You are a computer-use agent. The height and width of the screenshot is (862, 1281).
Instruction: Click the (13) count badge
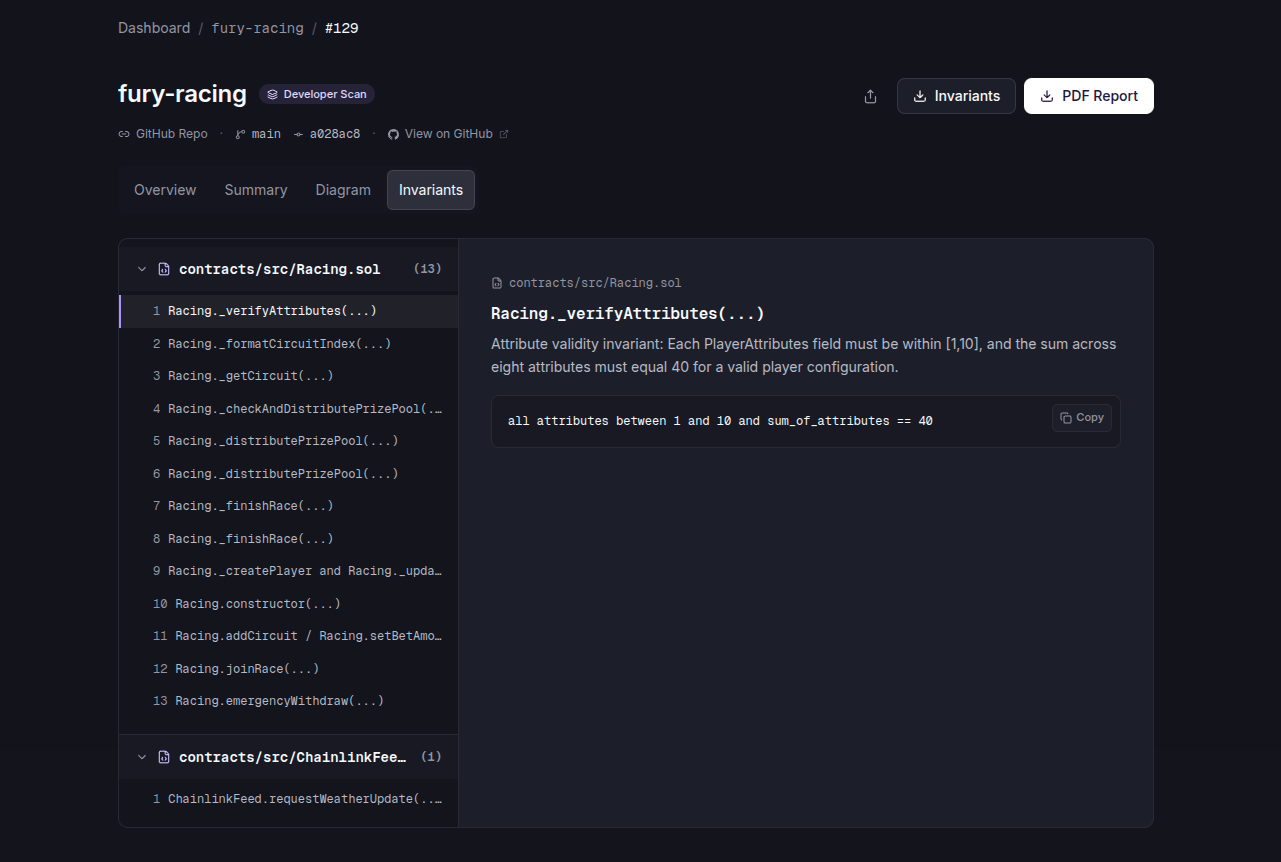(427, 269)
